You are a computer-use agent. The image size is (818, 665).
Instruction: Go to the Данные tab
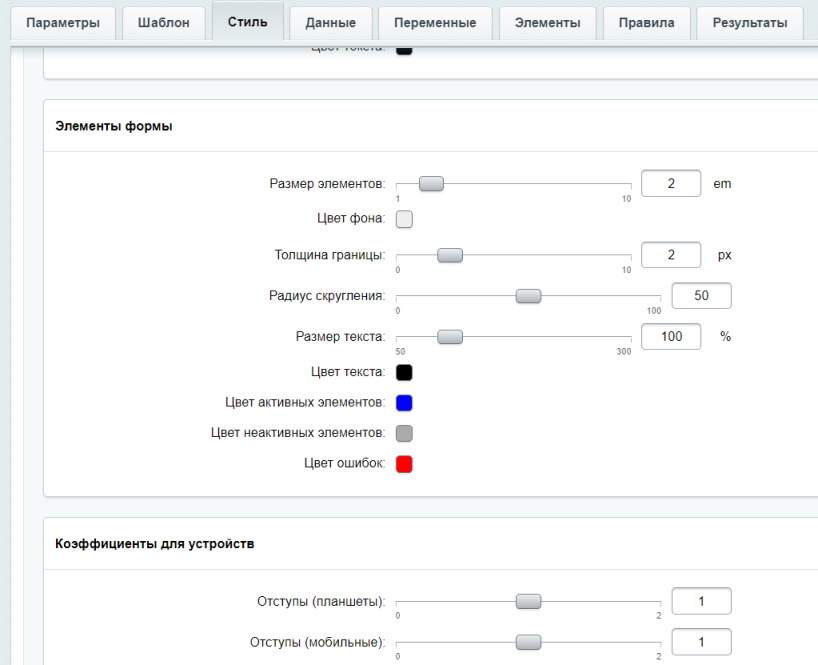click(x=330, y=24)
